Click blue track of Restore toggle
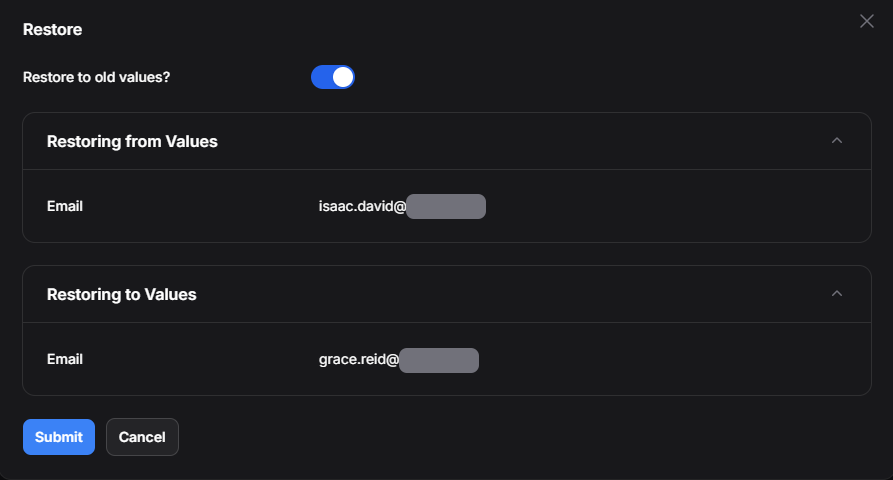893x480 pixels. [x=322, y=77]
